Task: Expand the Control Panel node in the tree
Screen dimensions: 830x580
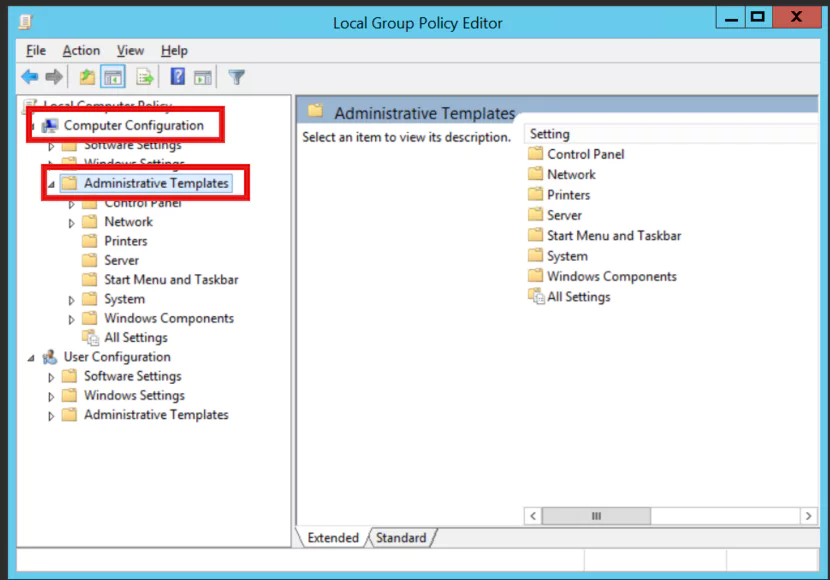Action: click(x=71, y=204)
